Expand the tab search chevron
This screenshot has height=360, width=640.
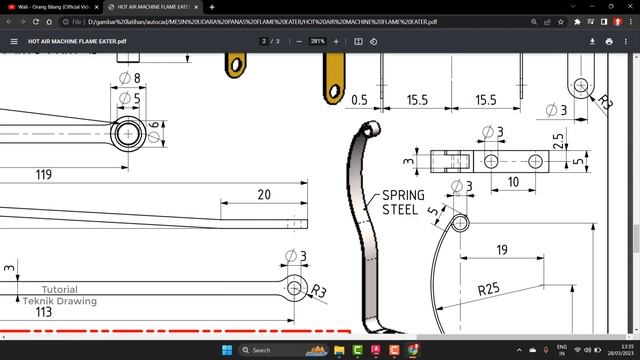(x=573, y=7)
